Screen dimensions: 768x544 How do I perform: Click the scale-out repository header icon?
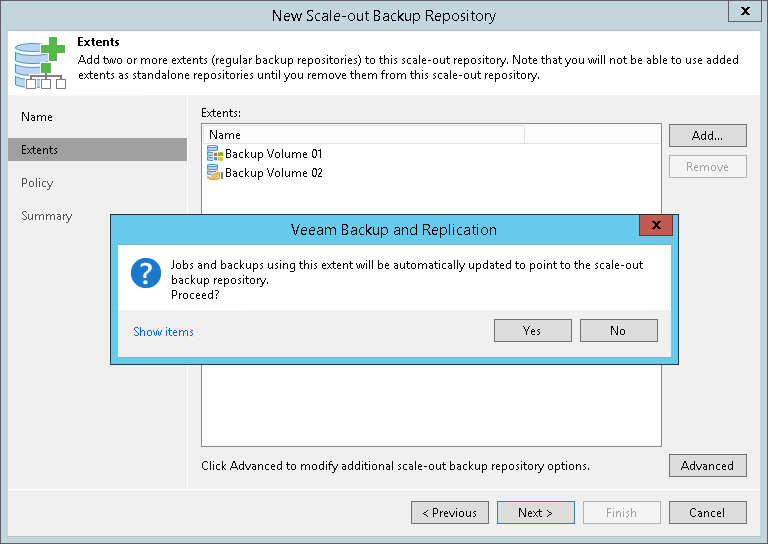coord(40,61)
